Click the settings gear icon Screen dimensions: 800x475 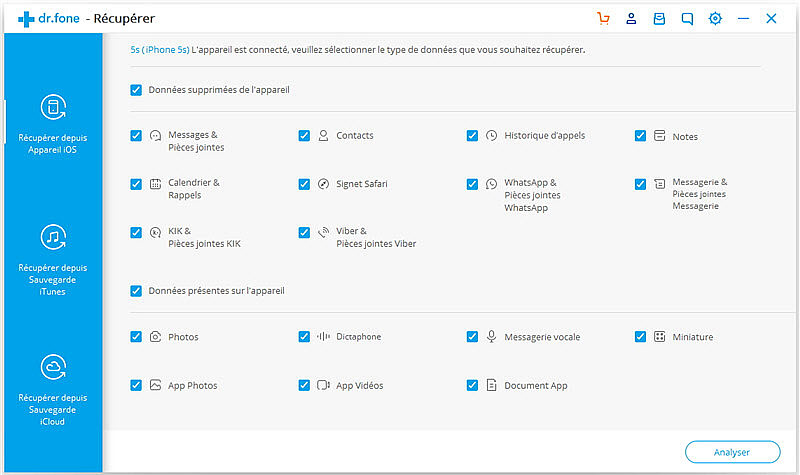tap(715, 19)
